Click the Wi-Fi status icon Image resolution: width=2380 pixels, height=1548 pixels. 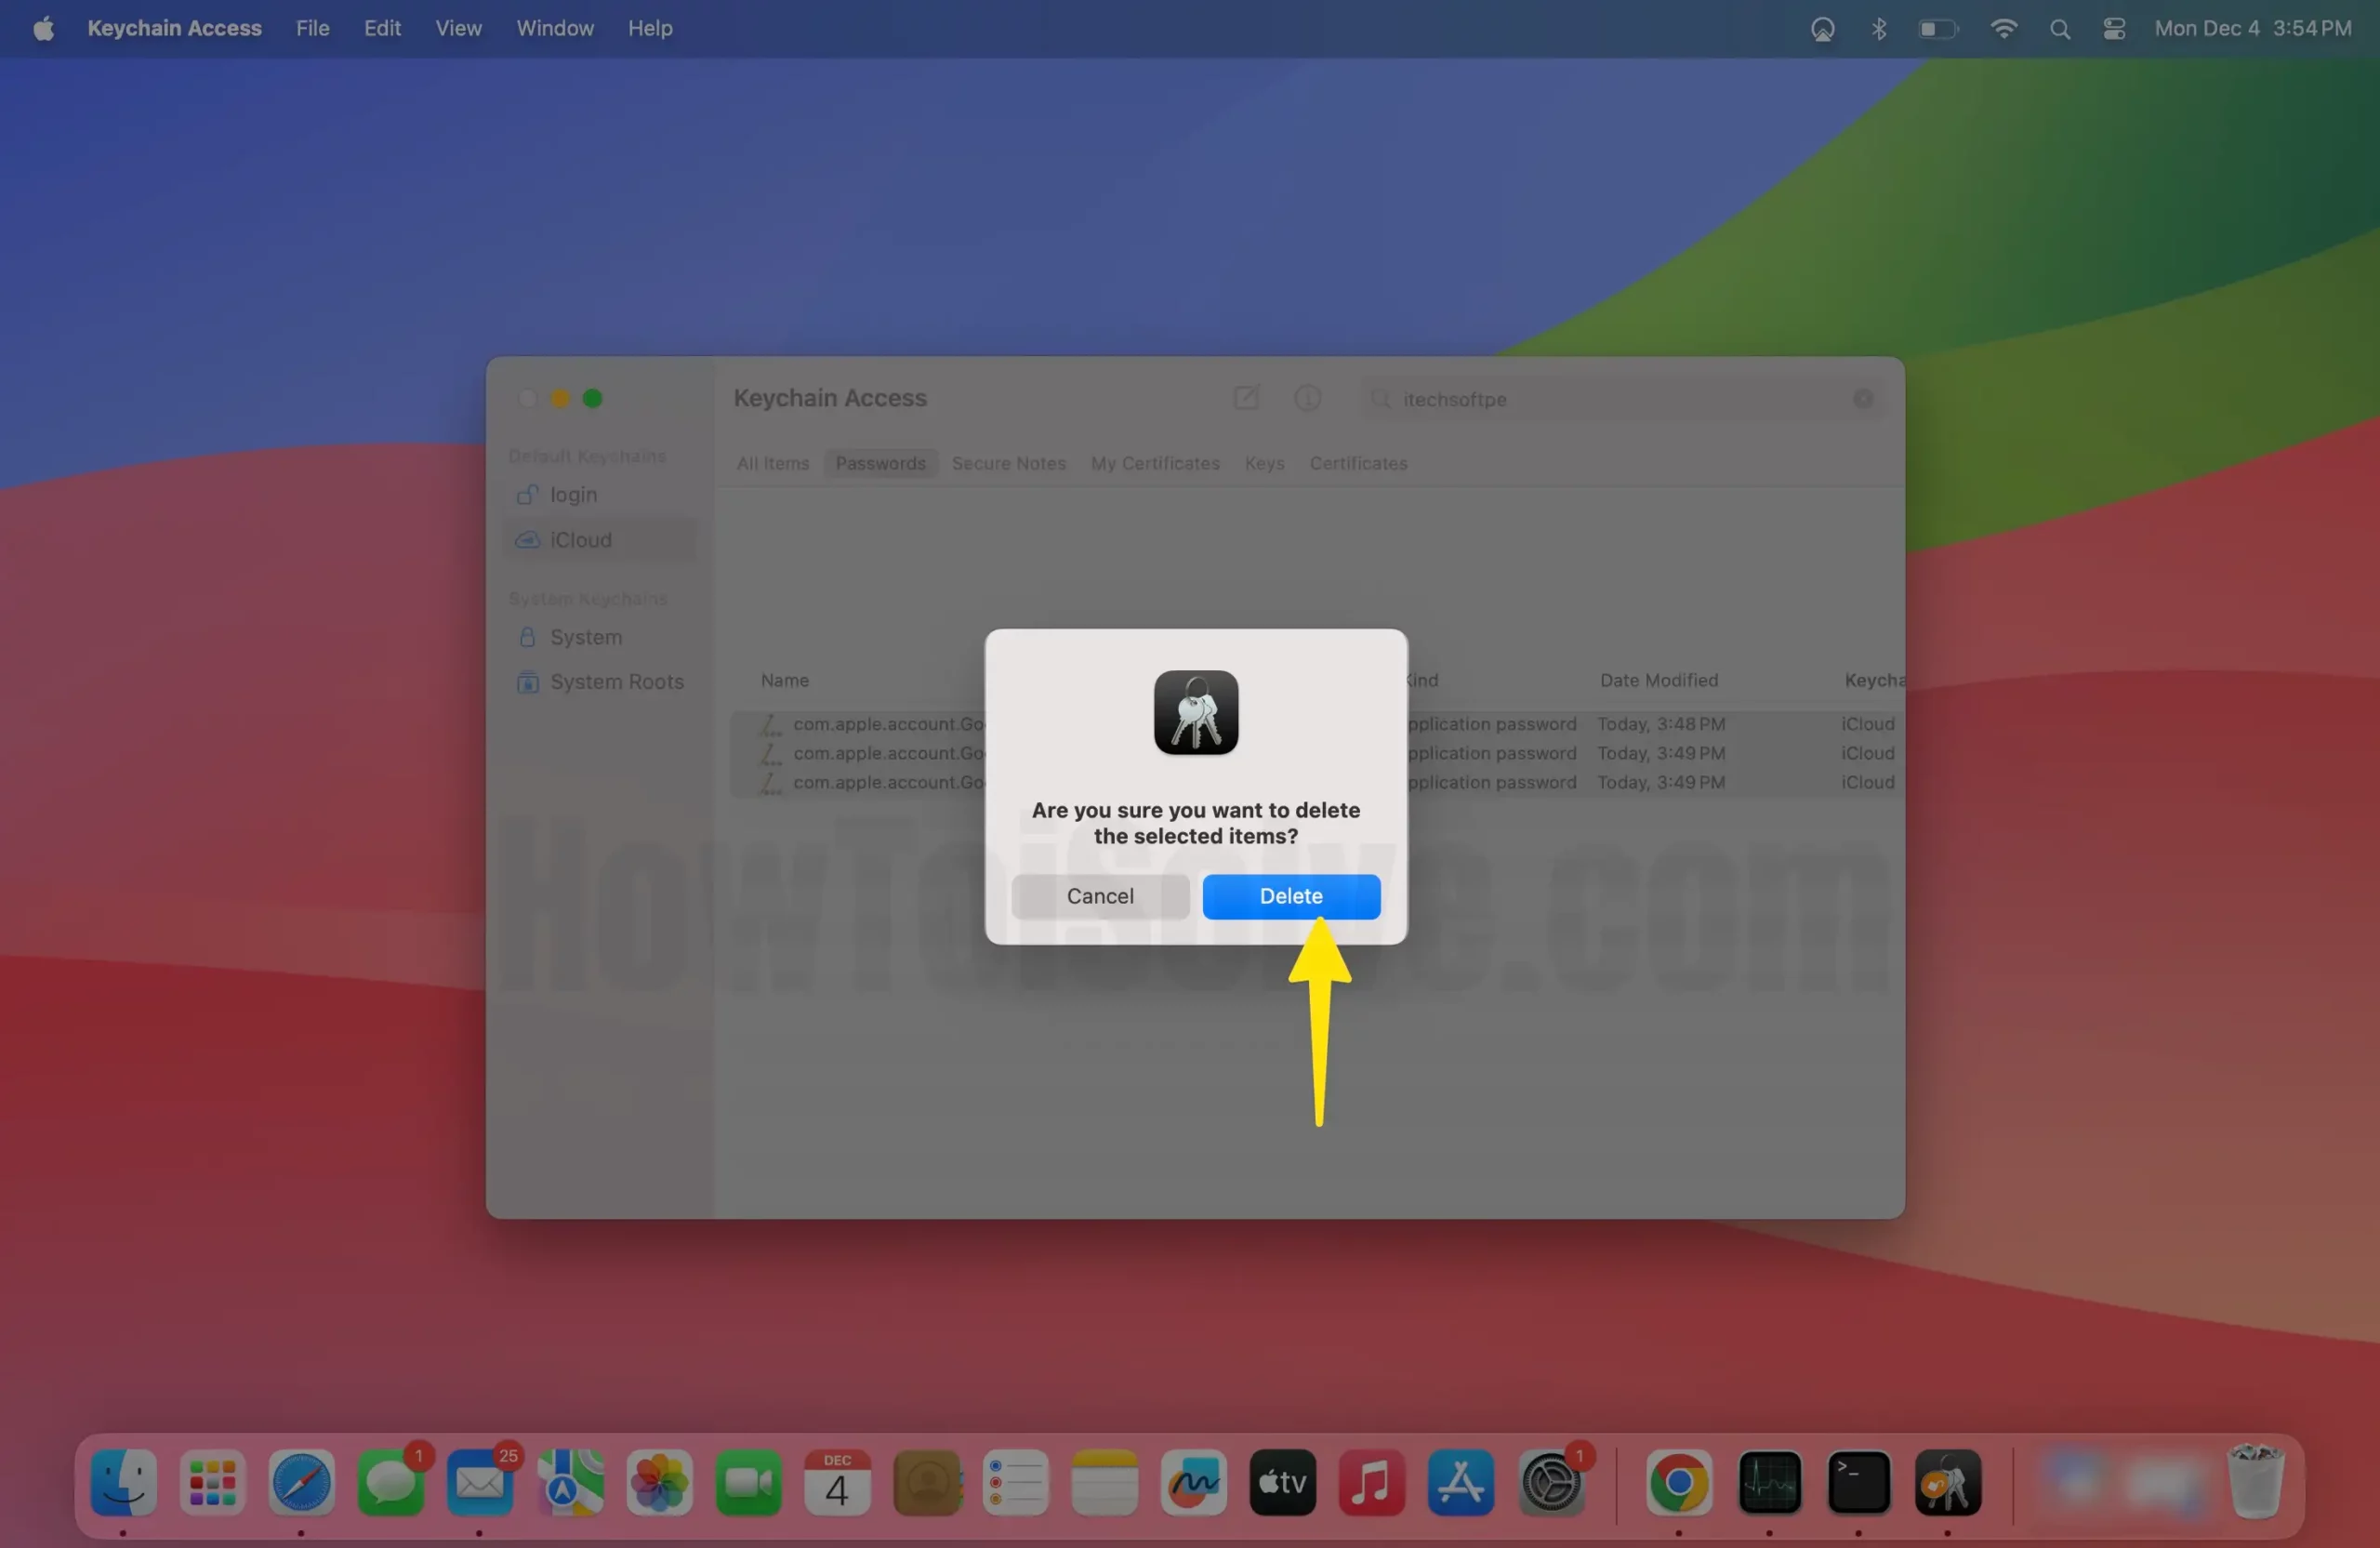(x=2003, y=28)
